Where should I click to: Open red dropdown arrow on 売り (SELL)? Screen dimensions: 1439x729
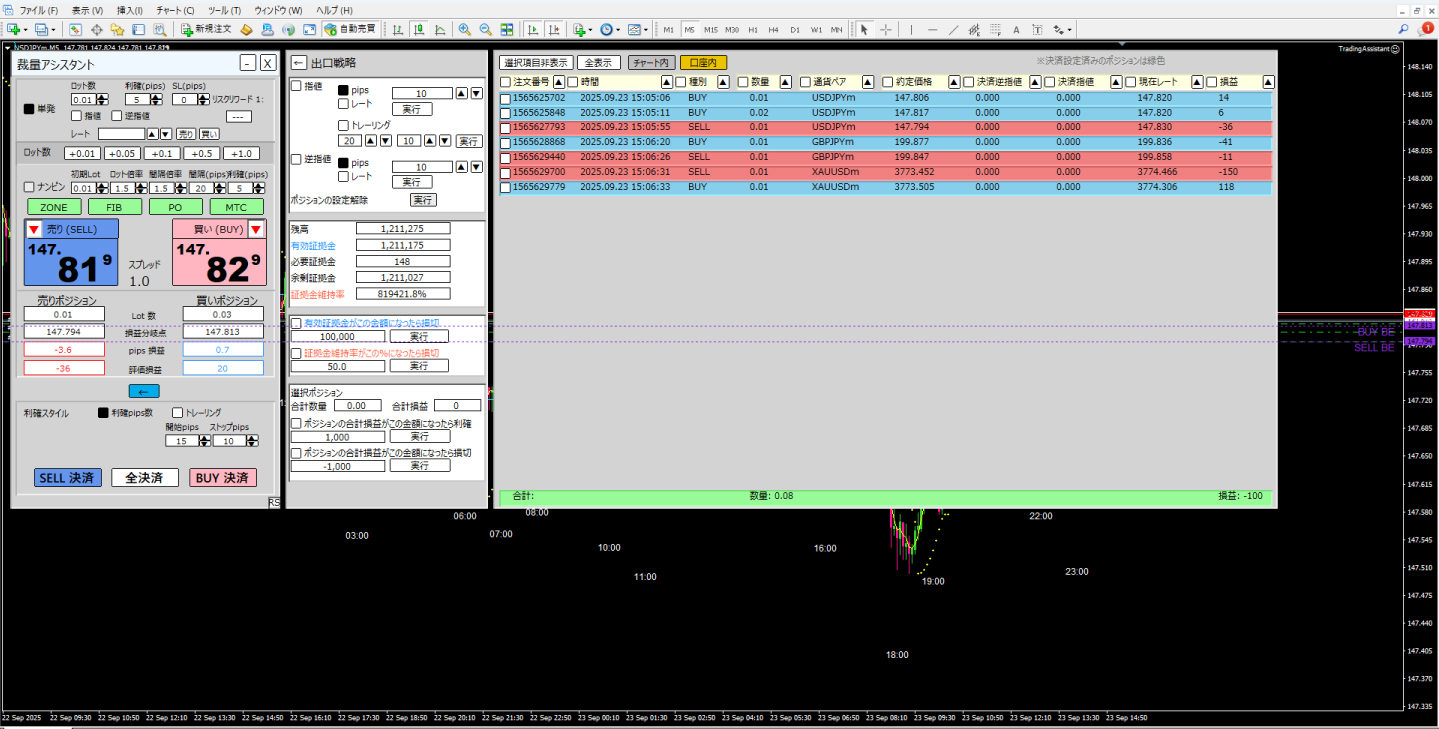pos(34,230)
